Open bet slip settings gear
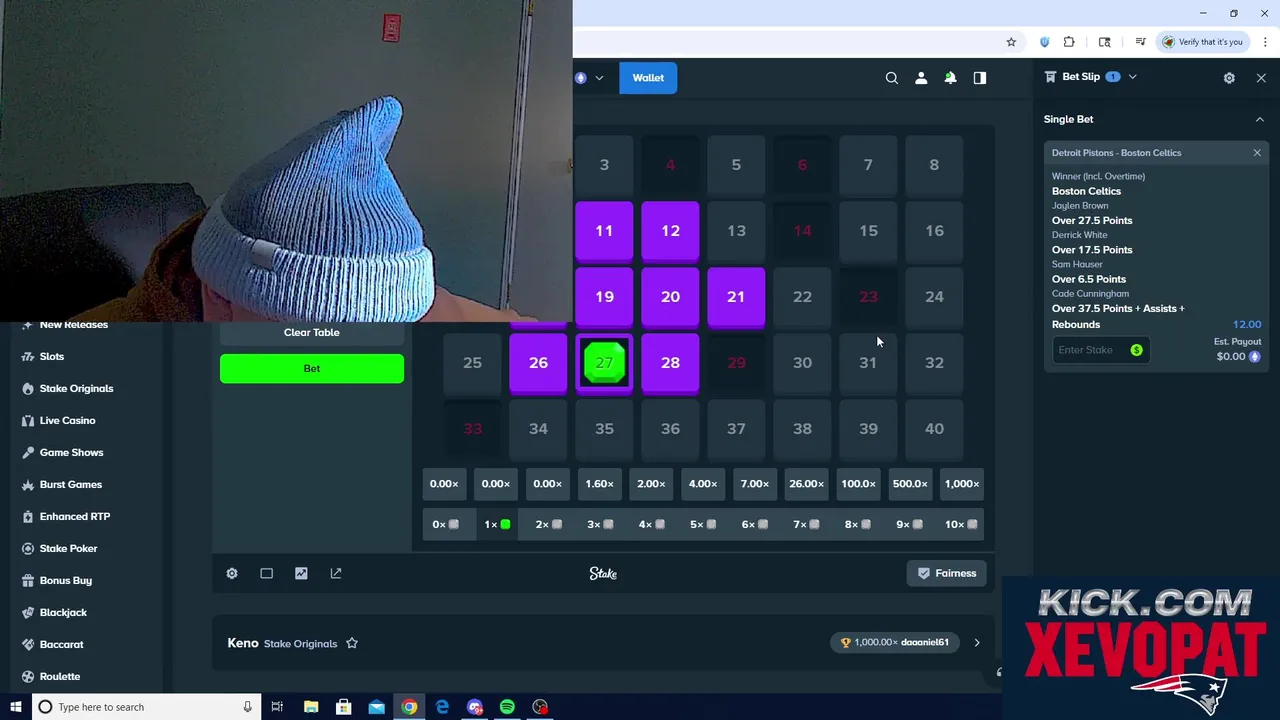The height and width of the screenshot is (720, 1280). point(1229,78)
